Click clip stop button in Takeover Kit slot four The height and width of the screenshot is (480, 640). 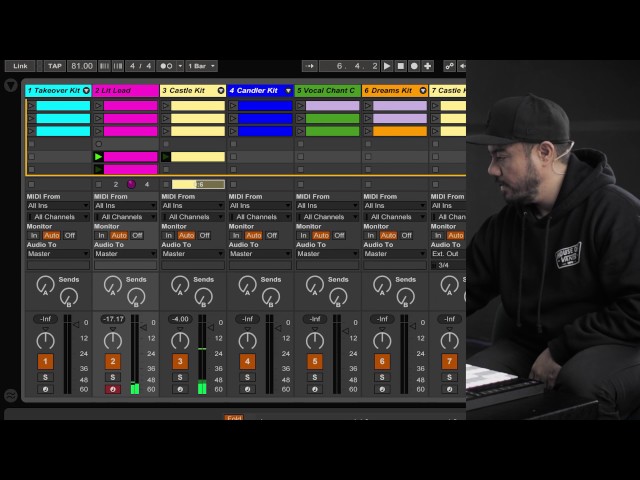tap(31, 144)
